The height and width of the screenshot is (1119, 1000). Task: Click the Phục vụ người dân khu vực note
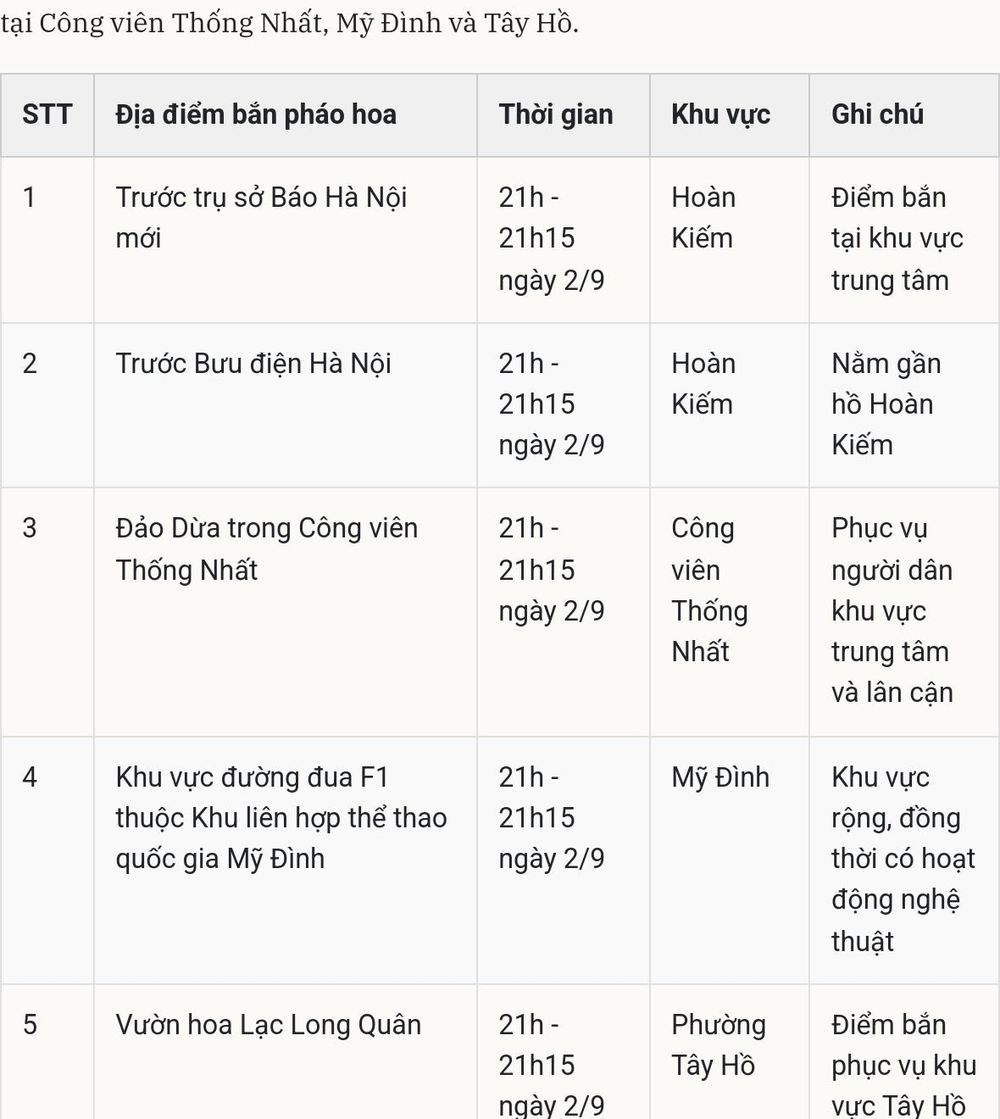click(904, 612)
